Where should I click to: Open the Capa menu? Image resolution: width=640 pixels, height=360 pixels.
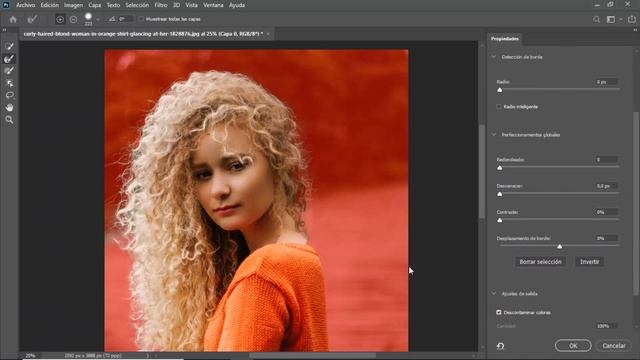point(95,5)
